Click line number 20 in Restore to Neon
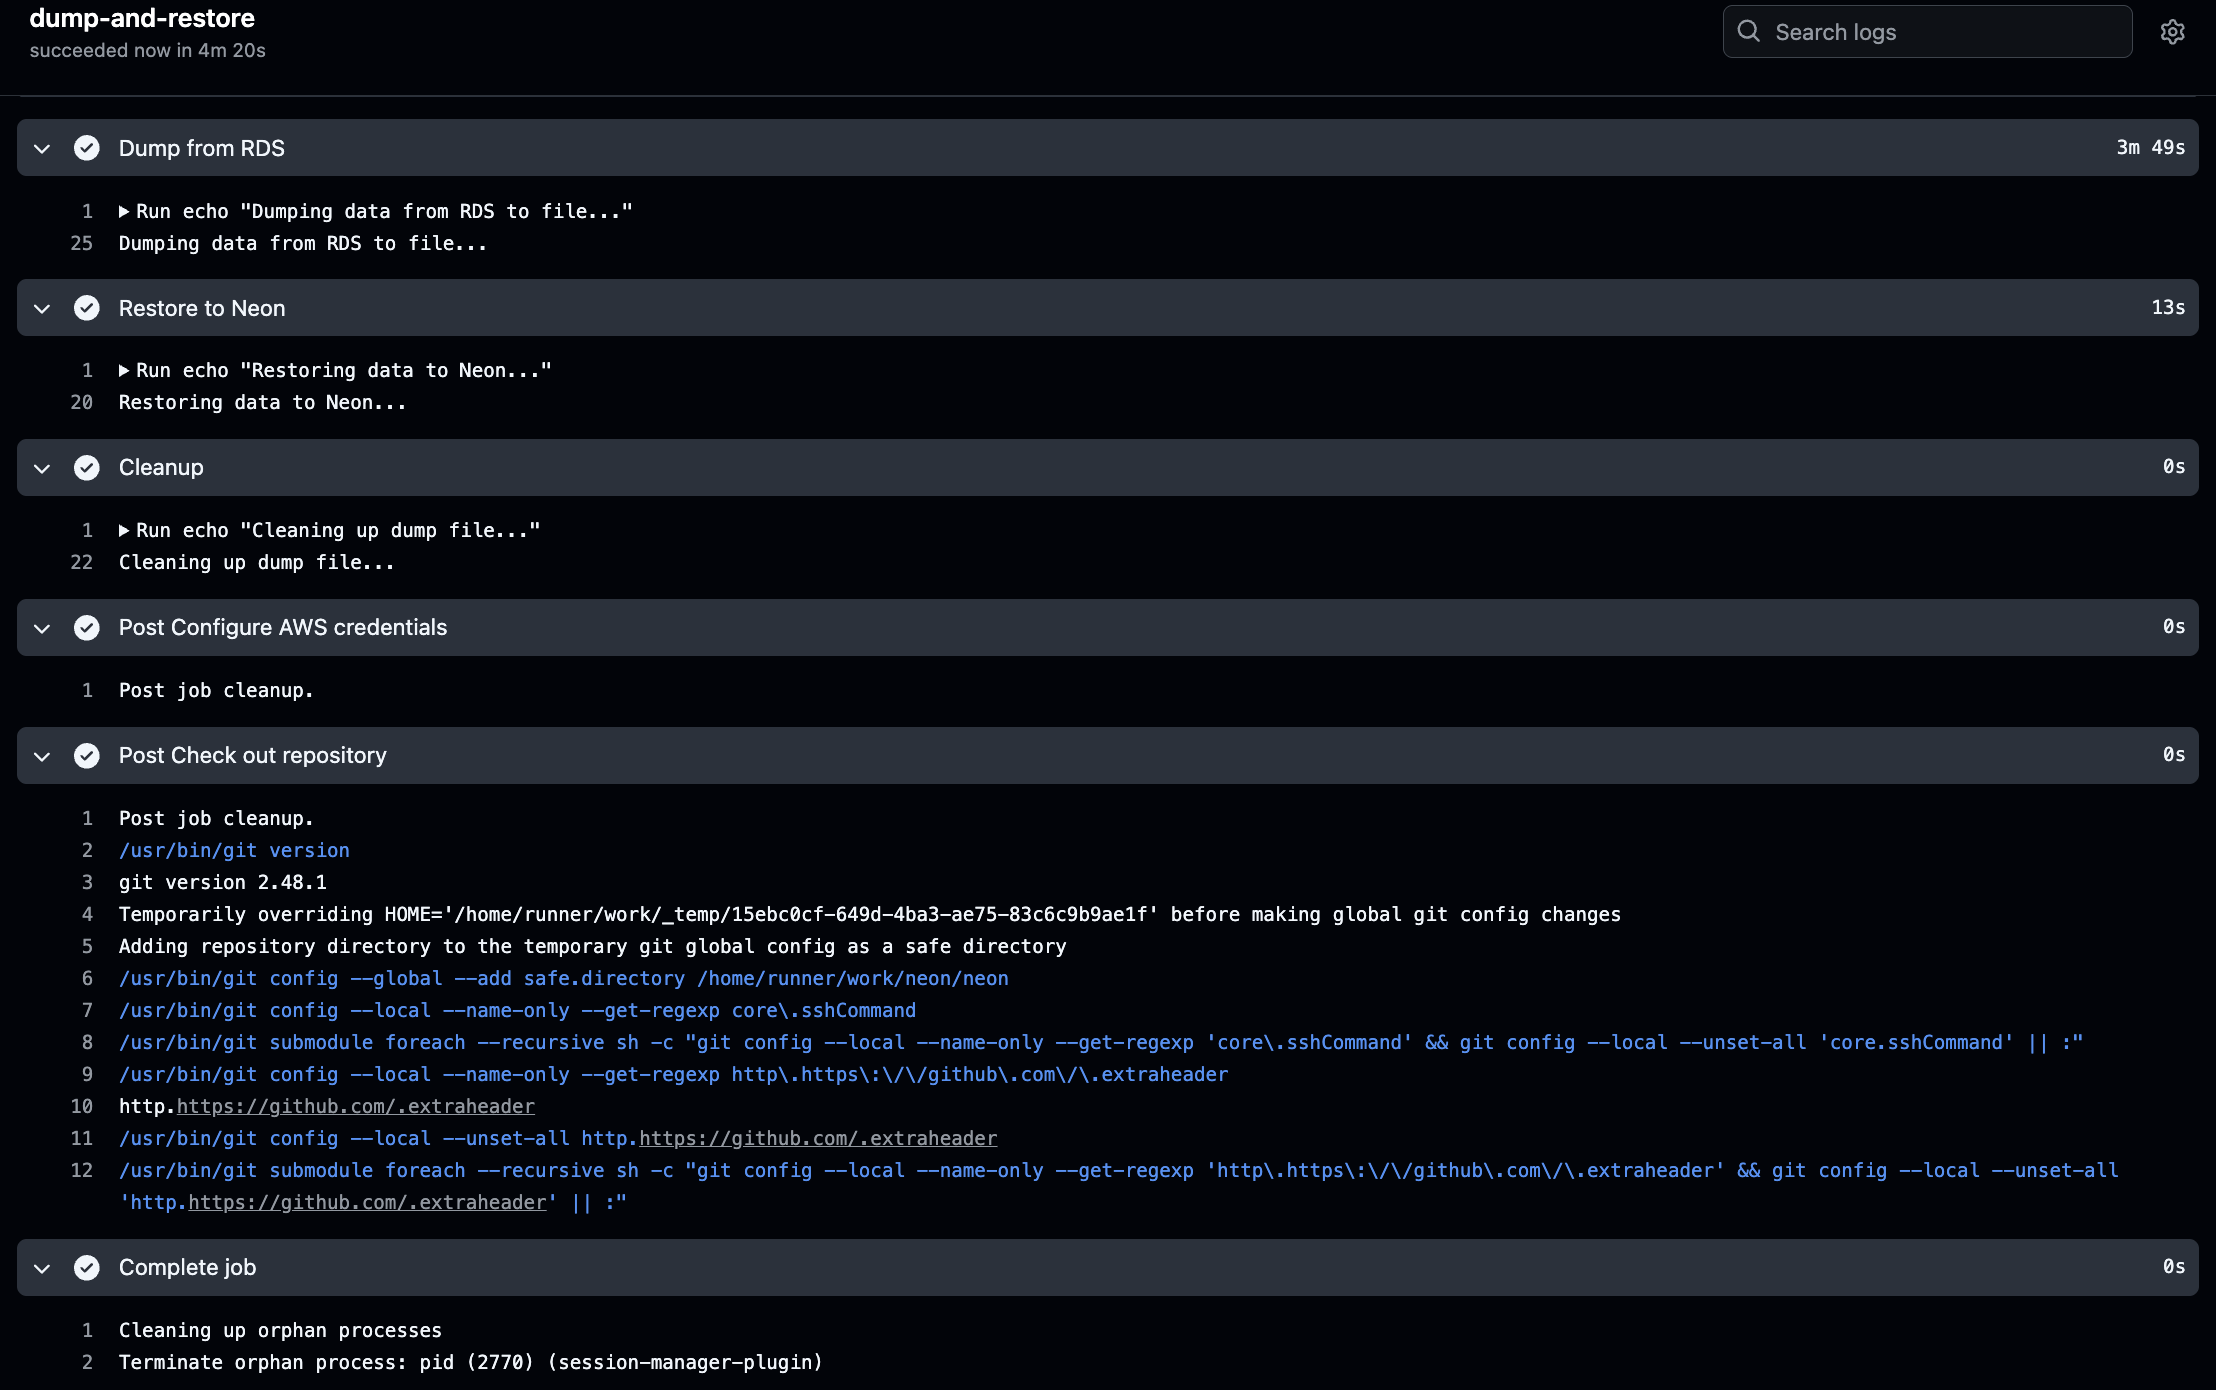 pyautogui.click(x=81, y=402)
